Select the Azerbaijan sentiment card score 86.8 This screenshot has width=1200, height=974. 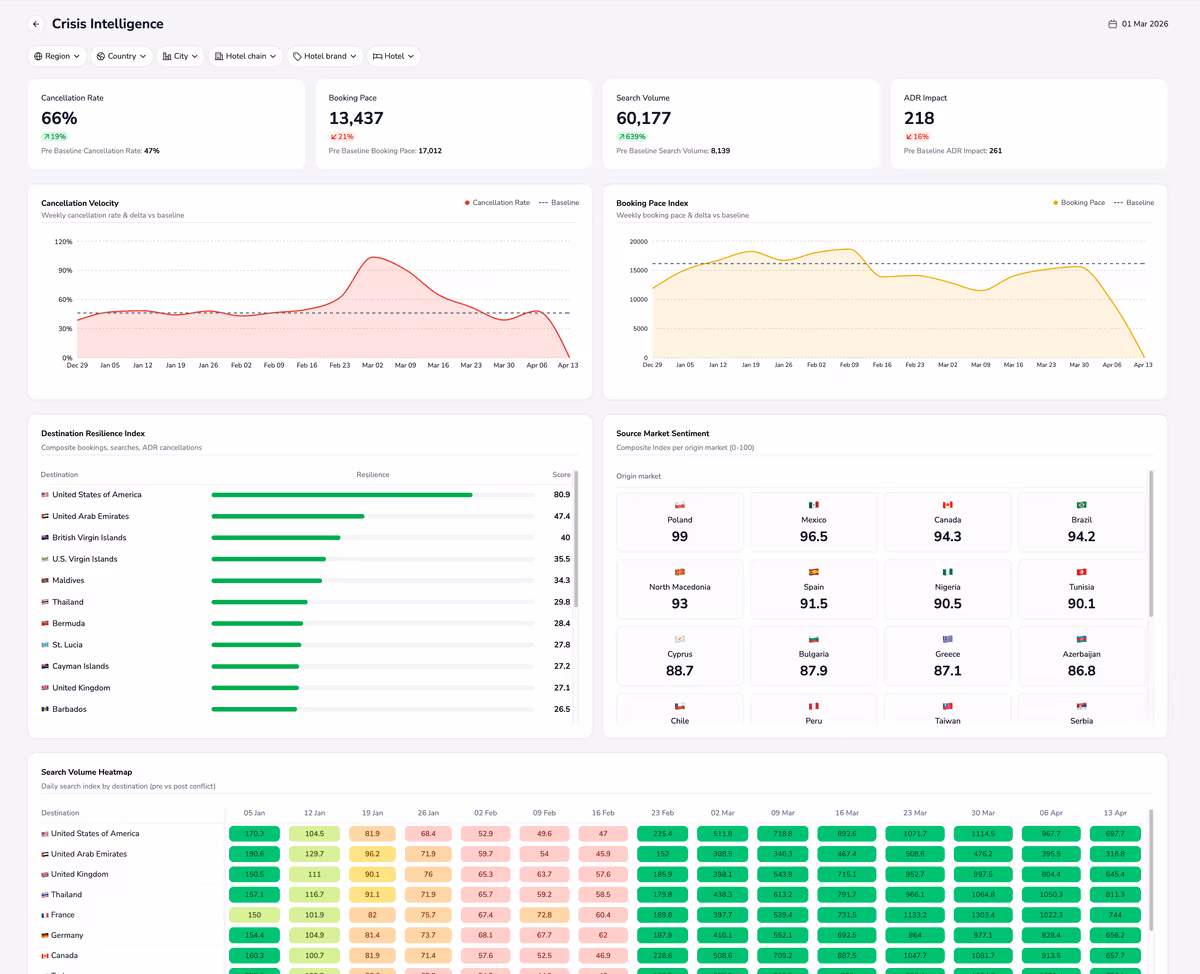1082,656
